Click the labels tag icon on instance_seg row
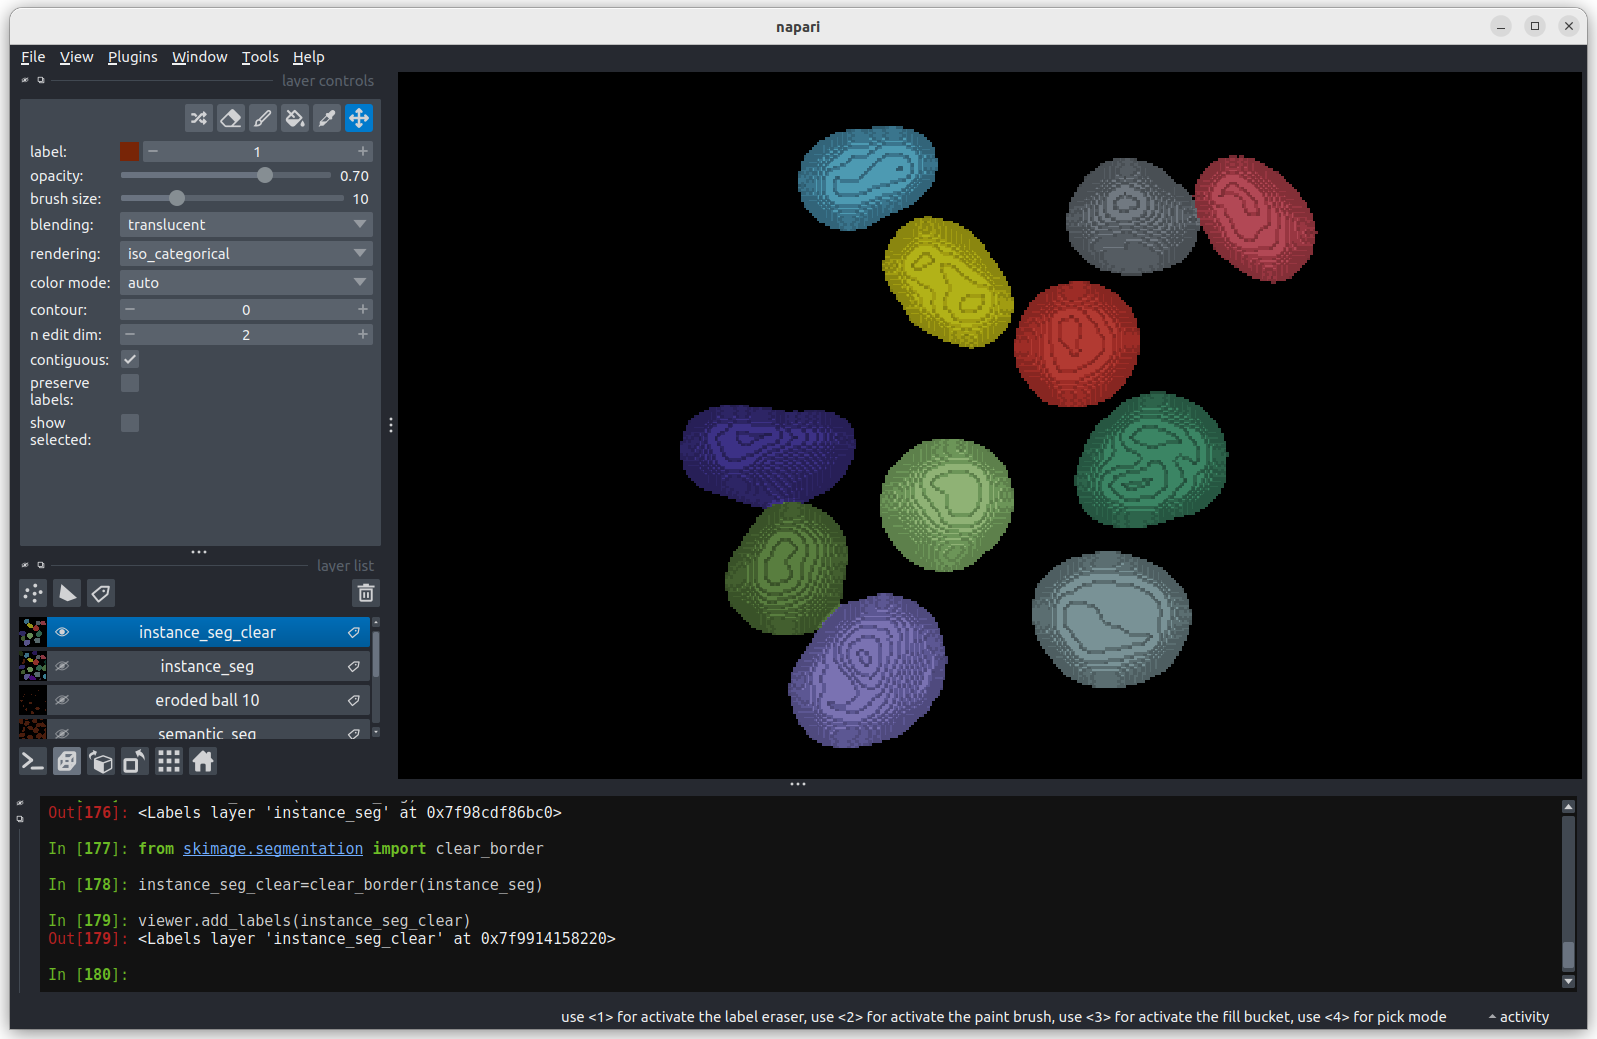 point(353,666)
